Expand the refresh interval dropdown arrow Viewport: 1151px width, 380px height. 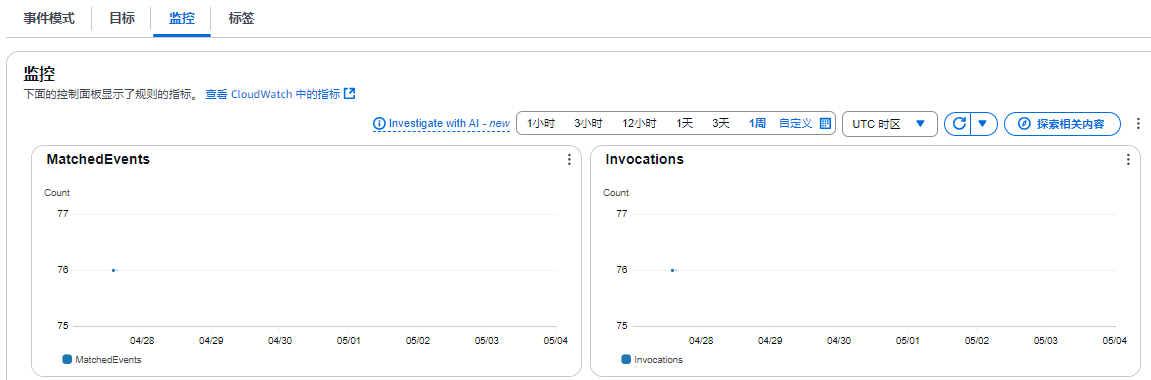984,123
